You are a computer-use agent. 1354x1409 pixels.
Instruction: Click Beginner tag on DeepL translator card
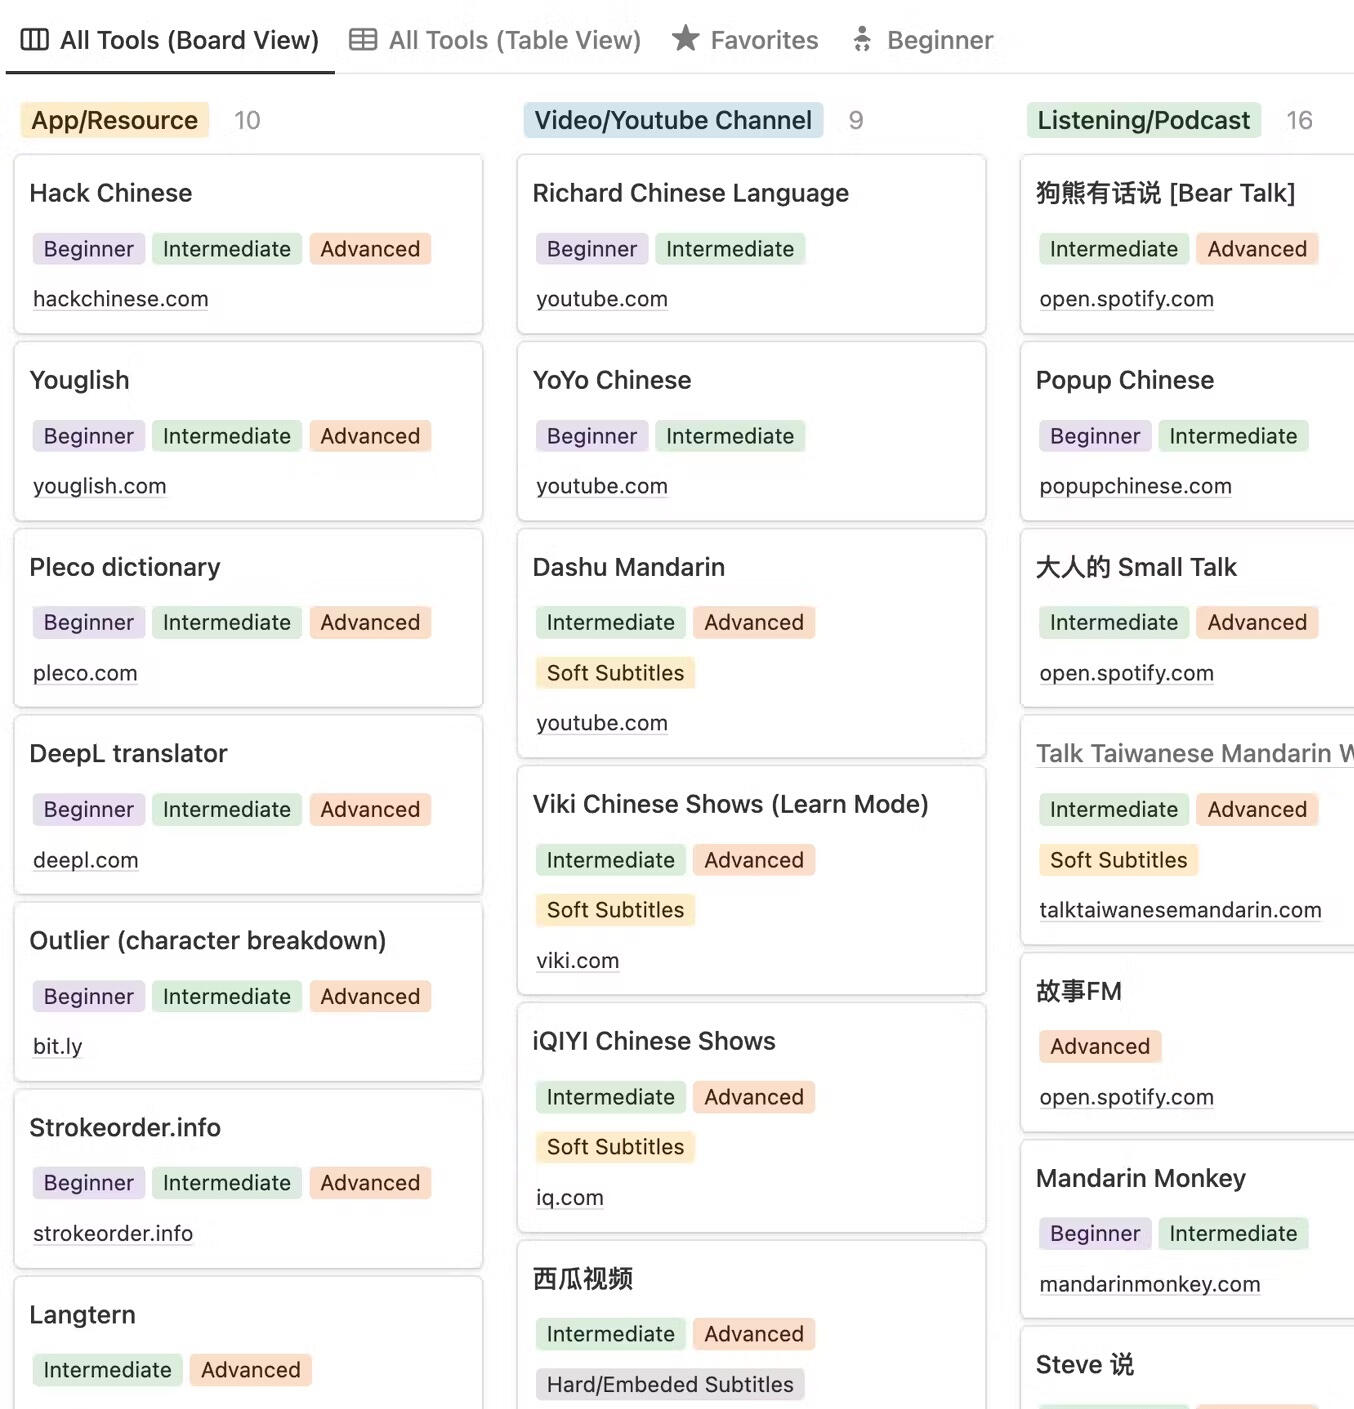(88, 809)
